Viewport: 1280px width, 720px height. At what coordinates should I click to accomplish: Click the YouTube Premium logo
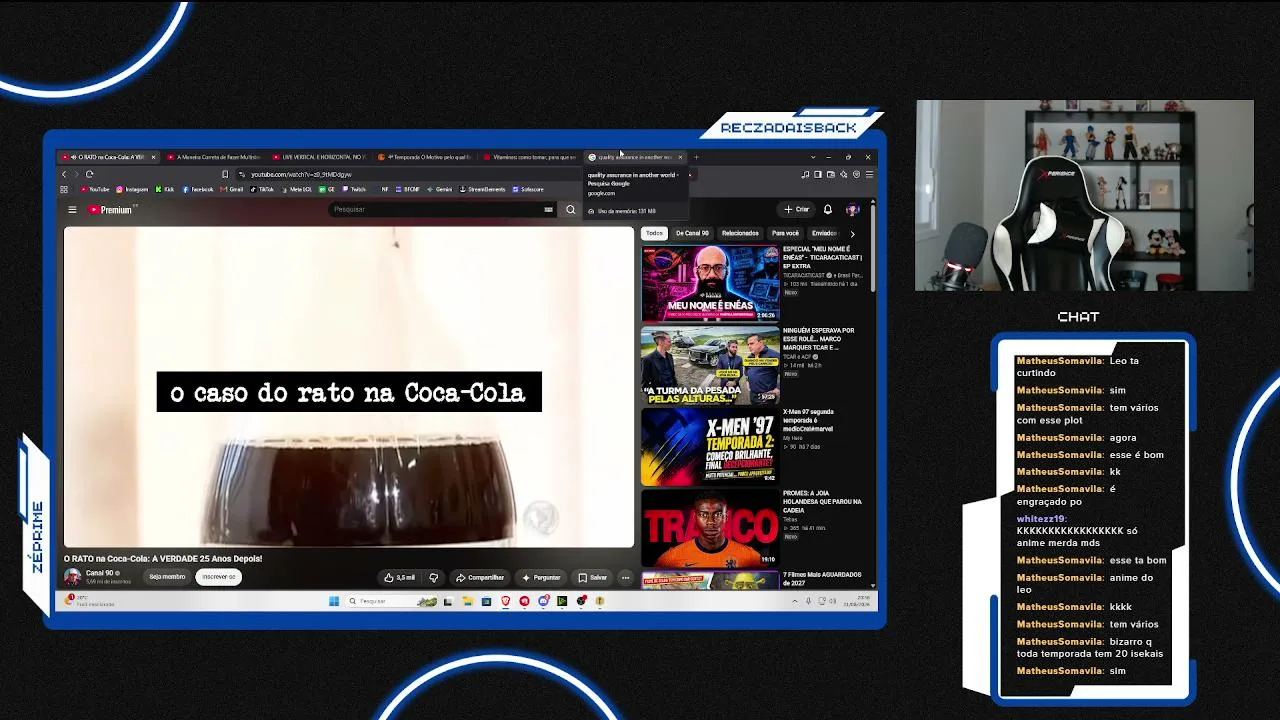pyautogui.click(x=110, y=210)
